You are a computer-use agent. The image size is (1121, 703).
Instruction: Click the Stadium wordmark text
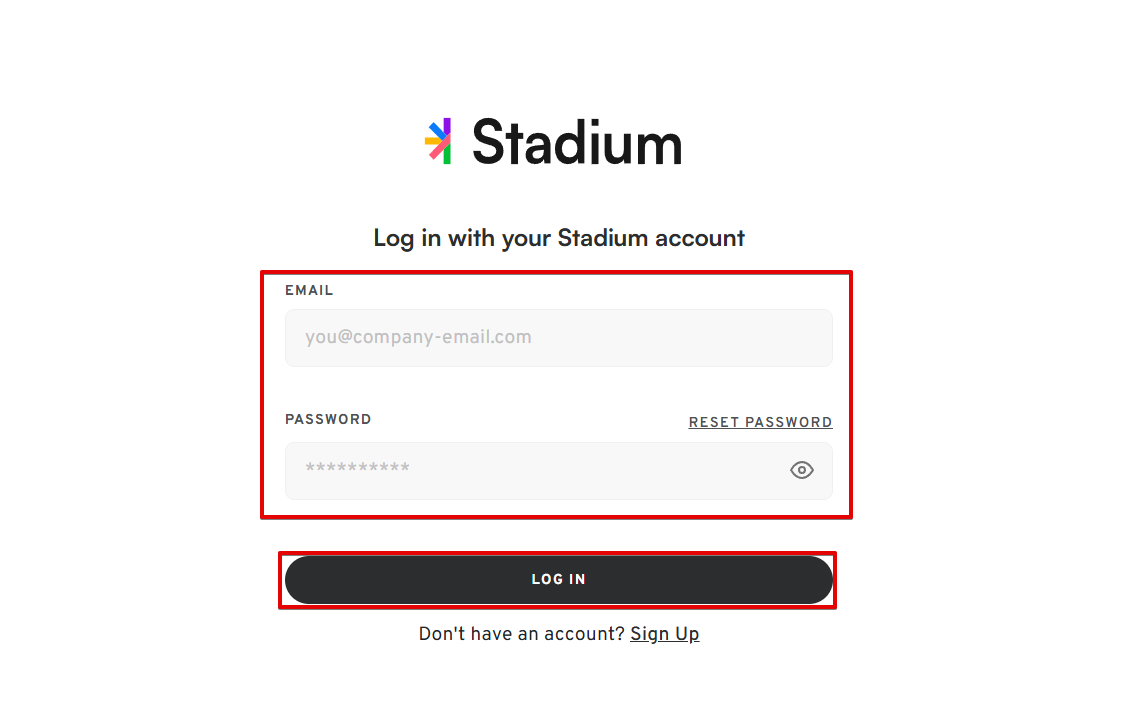577,142
